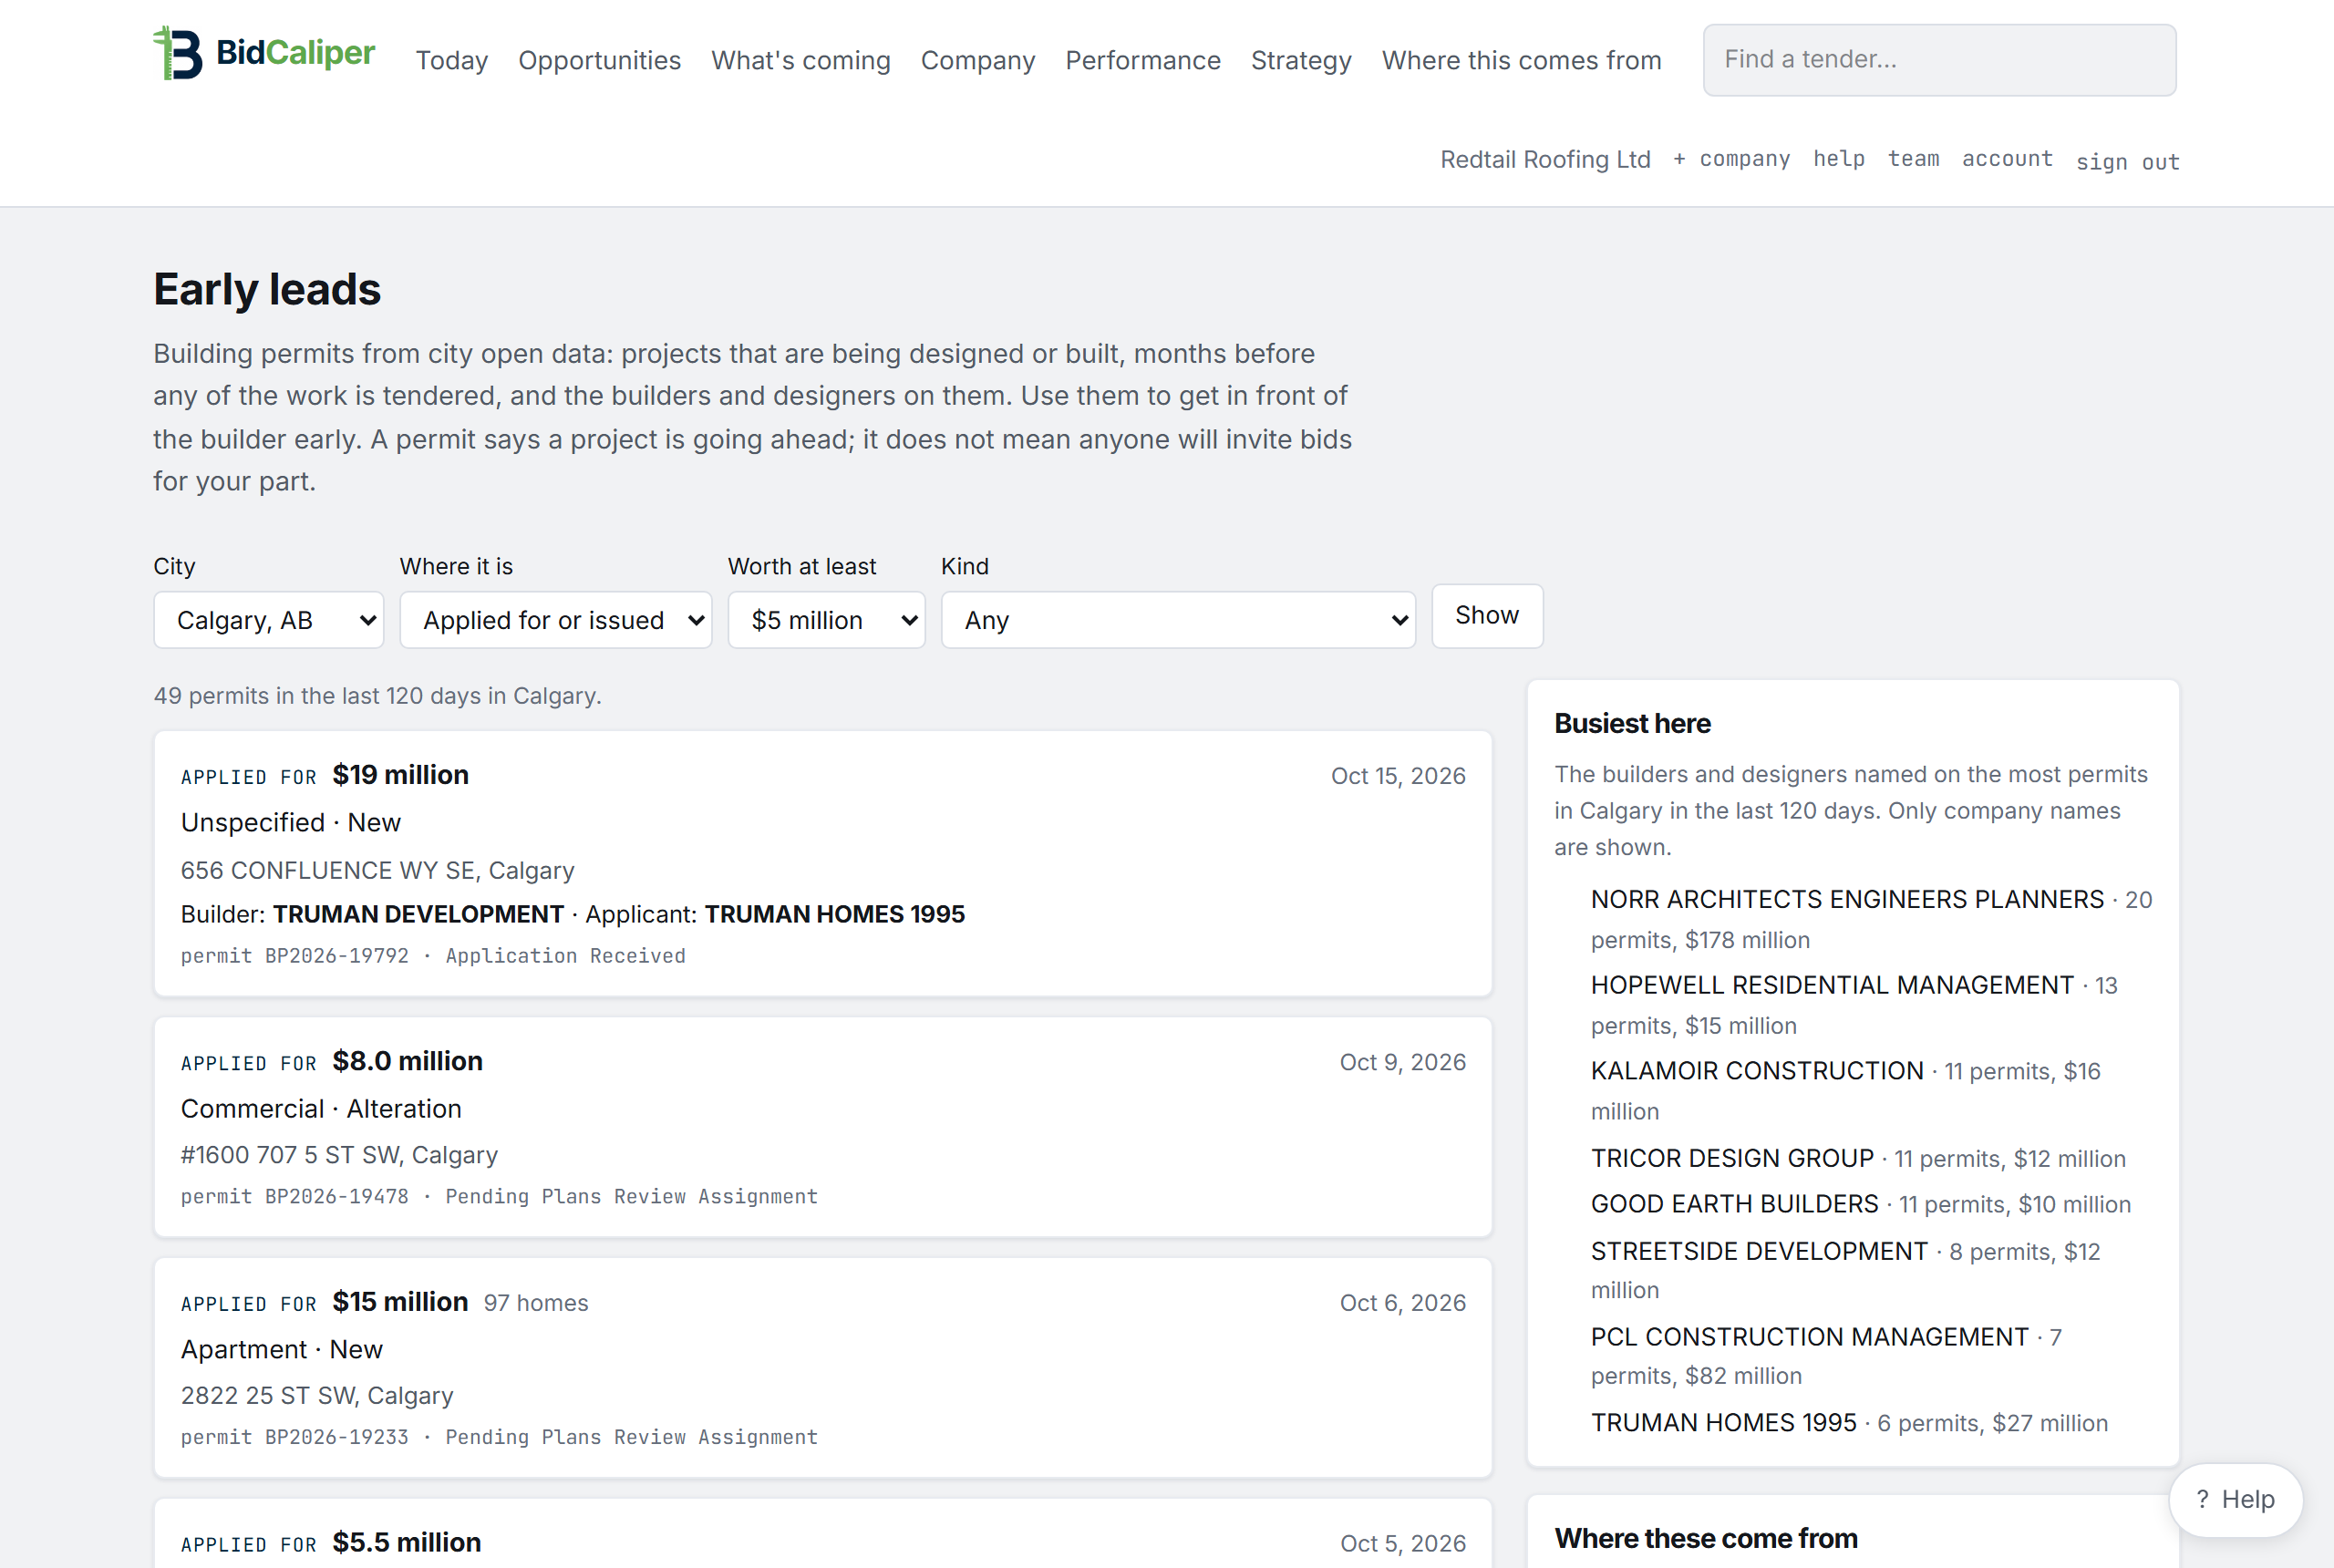Image resolution: width=2334 pixels, height=1568 pixels.
Task: Click NORR ARCHITECTS ENGINEERS PLANNERS in Busiest here
Action: pos(1847,899)
